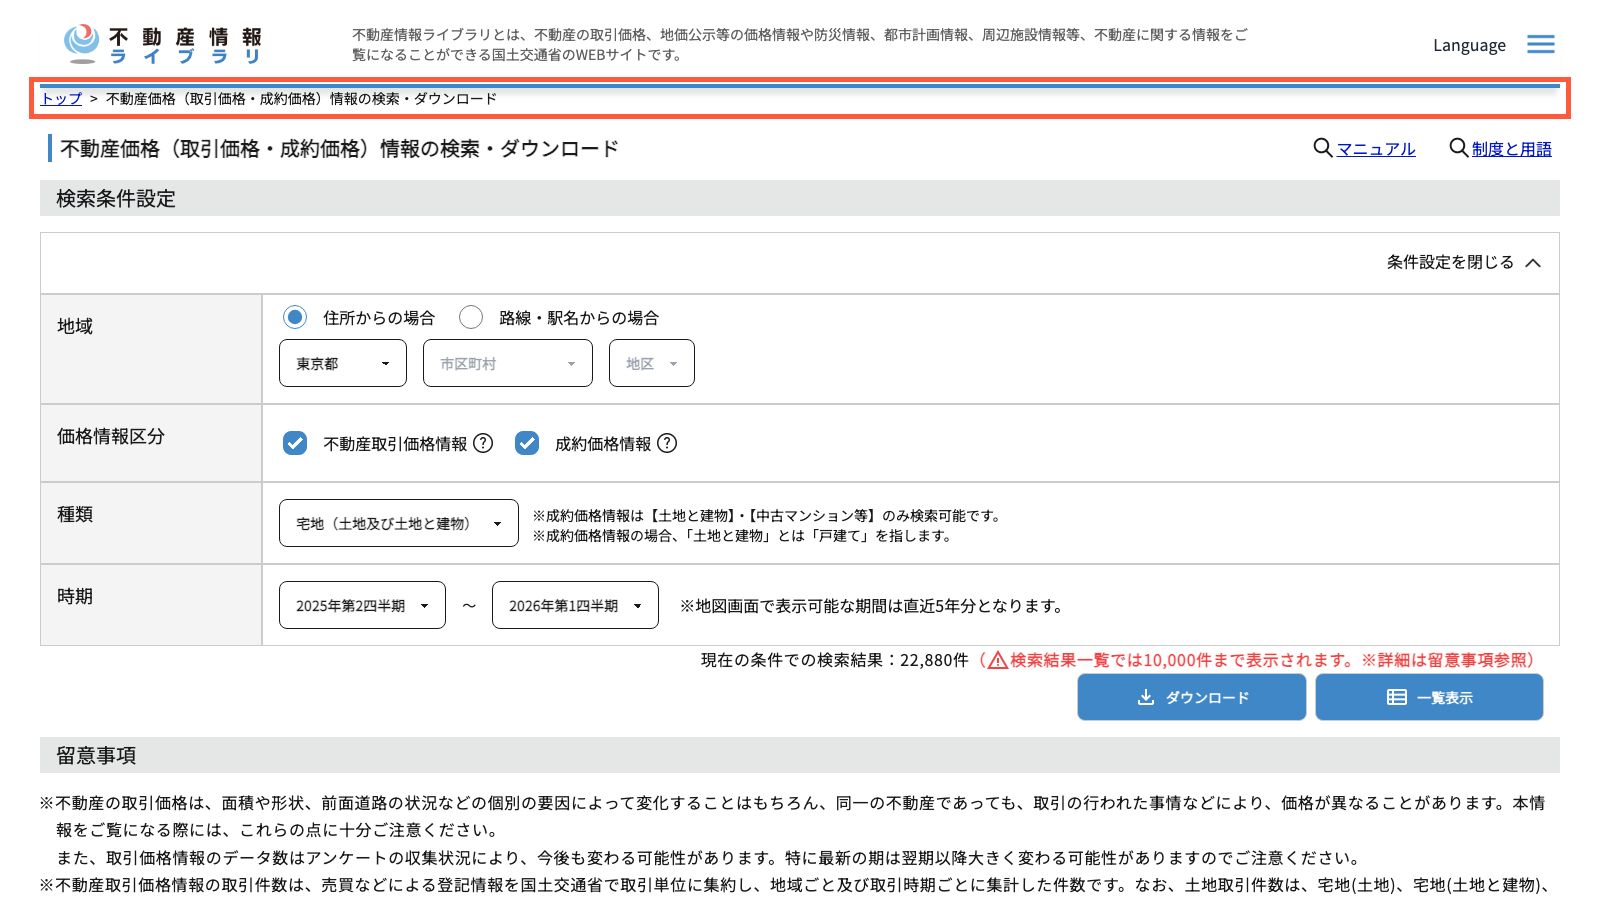Click the red warning triangle icon
Screen dimensions: 1600x900
(x=997, y=660)
